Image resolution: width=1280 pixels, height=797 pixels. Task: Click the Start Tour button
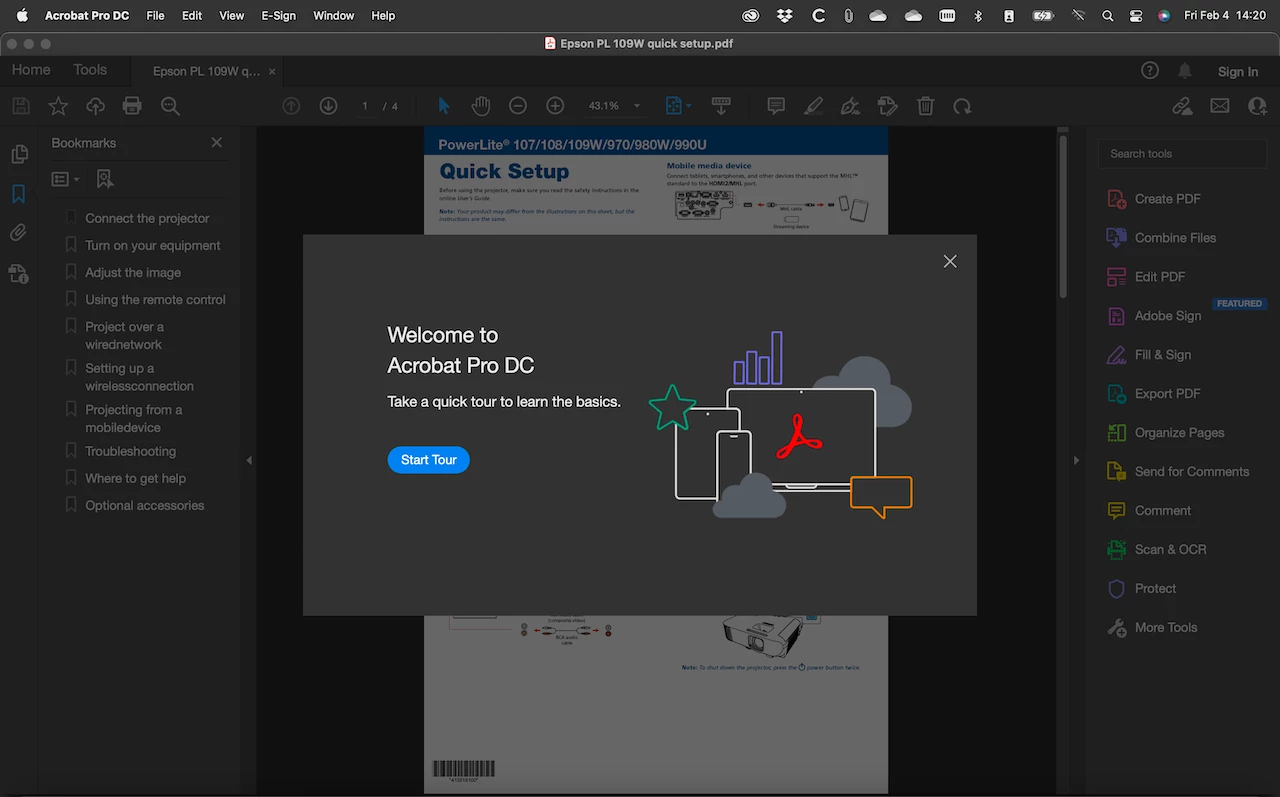tap(429, 460)
